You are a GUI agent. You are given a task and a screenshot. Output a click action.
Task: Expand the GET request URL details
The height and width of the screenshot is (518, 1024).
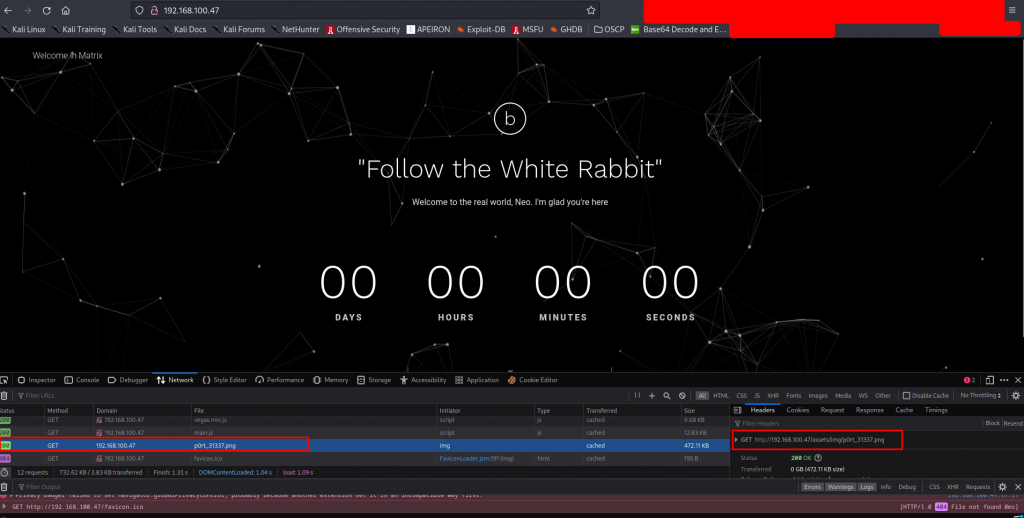[x=737, y=440]
